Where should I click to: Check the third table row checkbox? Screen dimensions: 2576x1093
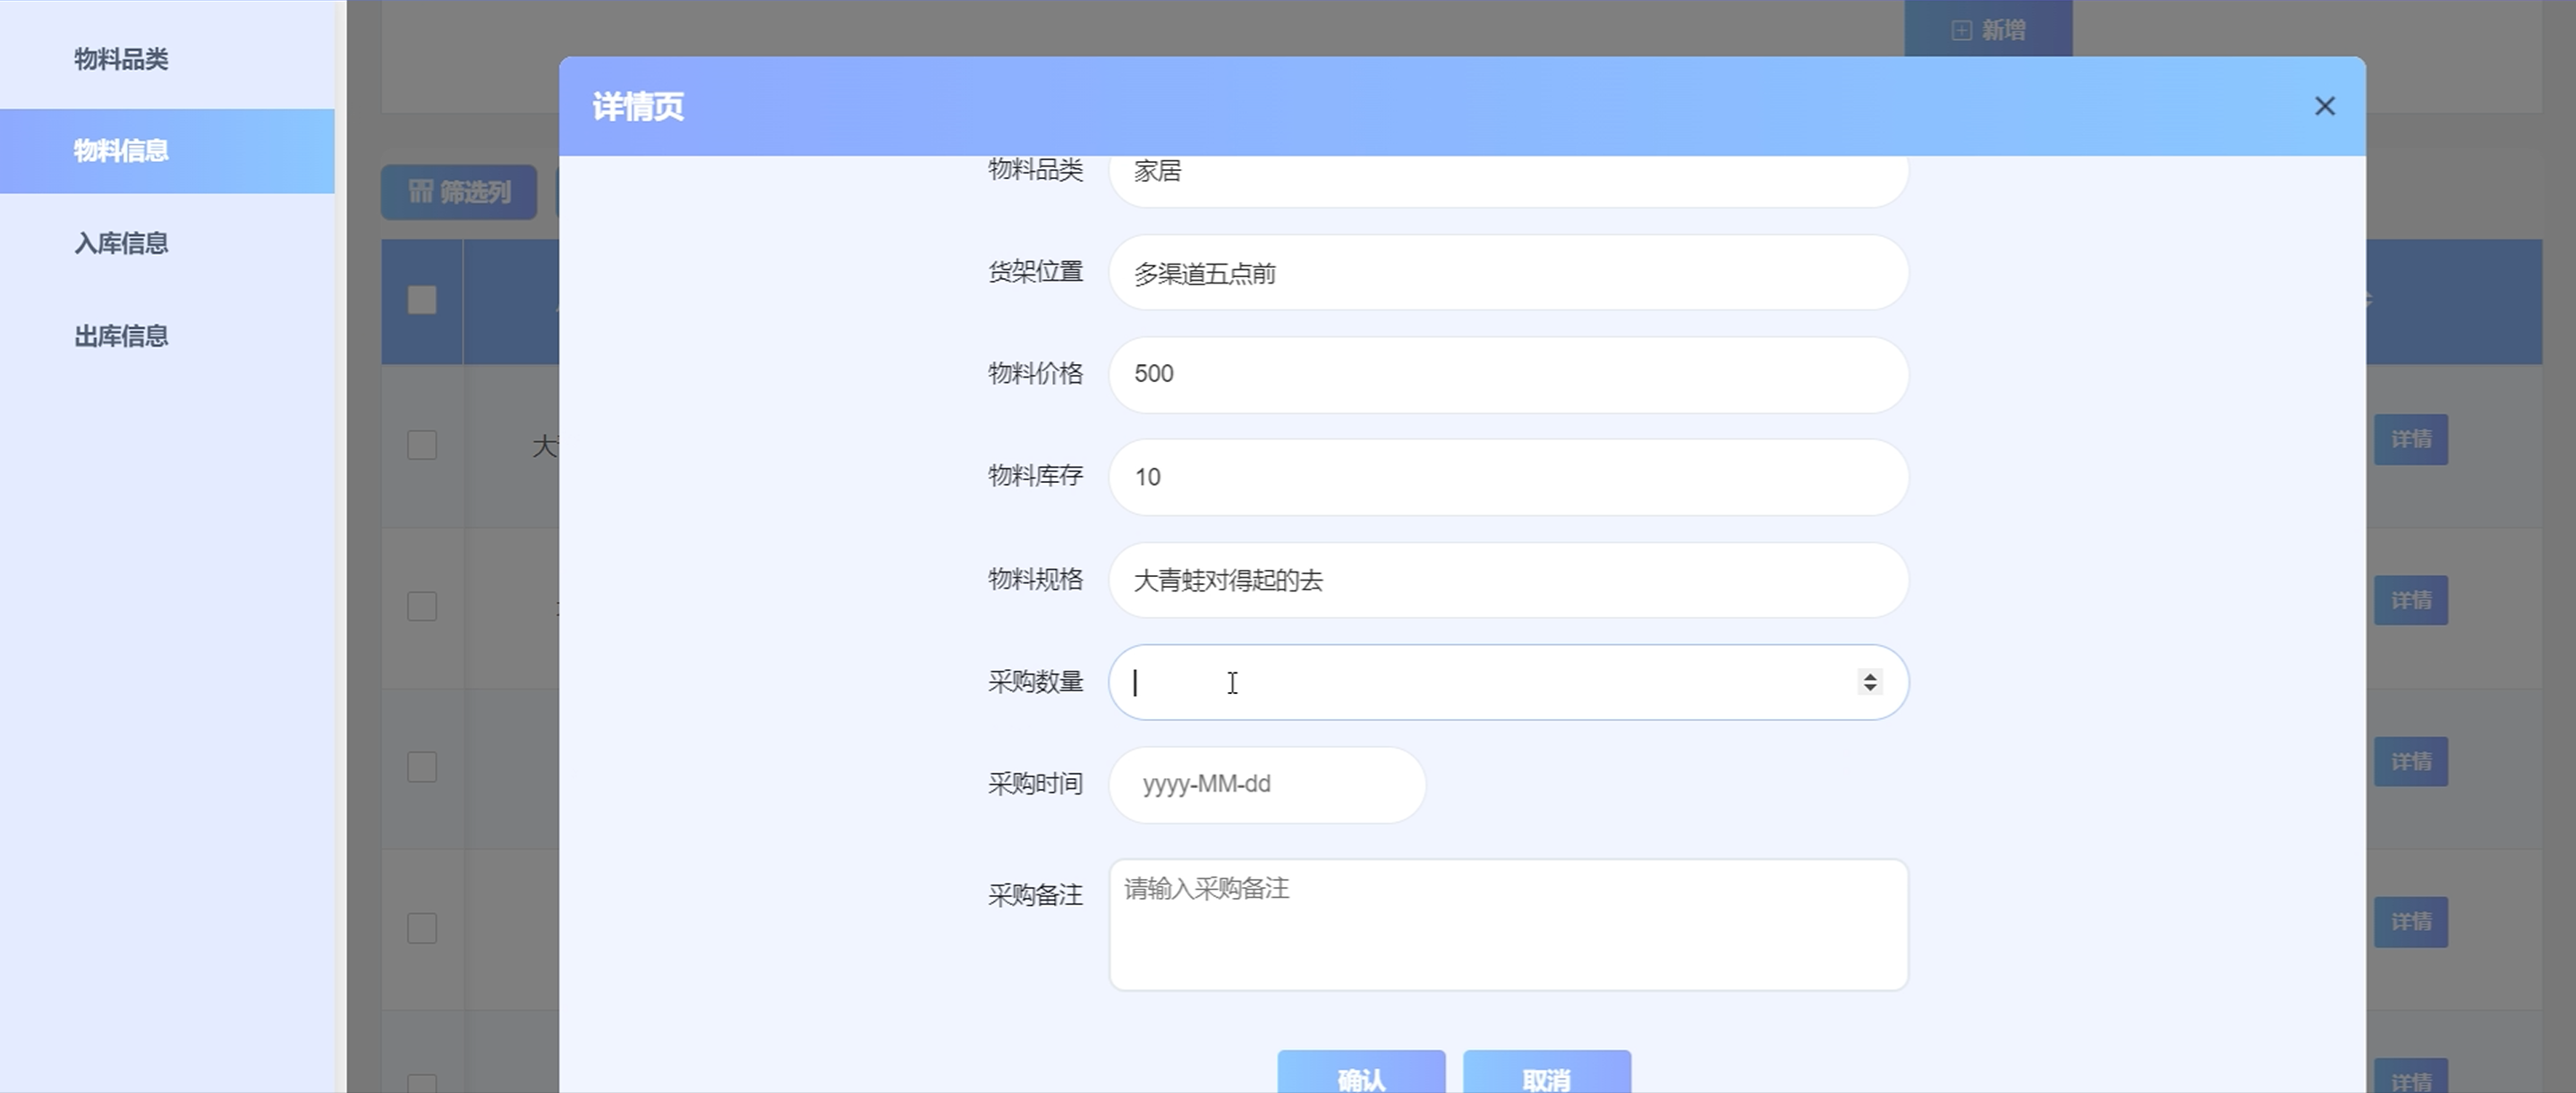pos(422,767)
